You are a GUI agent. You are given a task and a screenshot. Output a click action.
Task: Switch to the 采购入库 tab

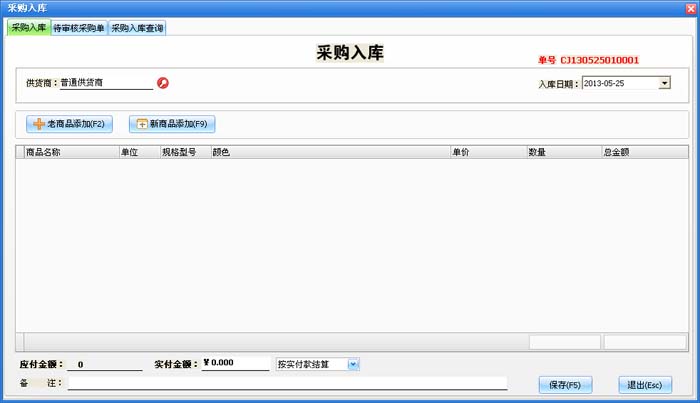click(29, 28)
